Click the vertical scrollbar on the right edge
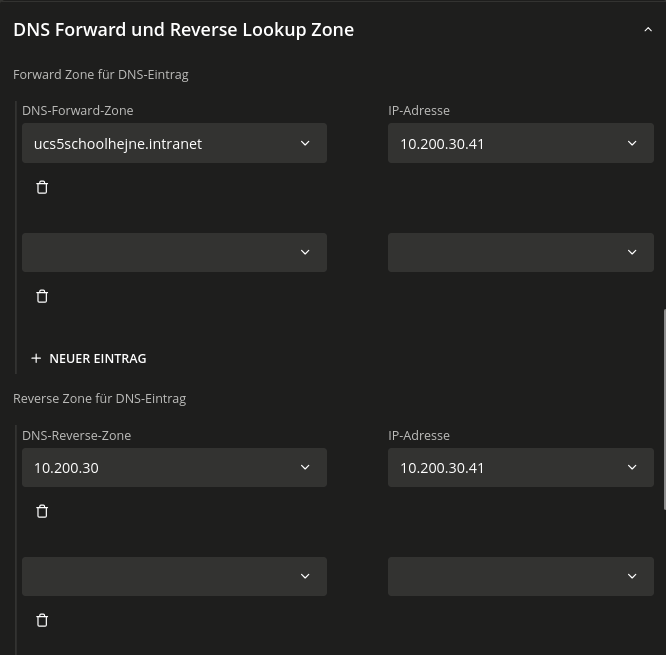Image resolution: width=666 pixels, height=655 pixels. (x=663, y=410)
